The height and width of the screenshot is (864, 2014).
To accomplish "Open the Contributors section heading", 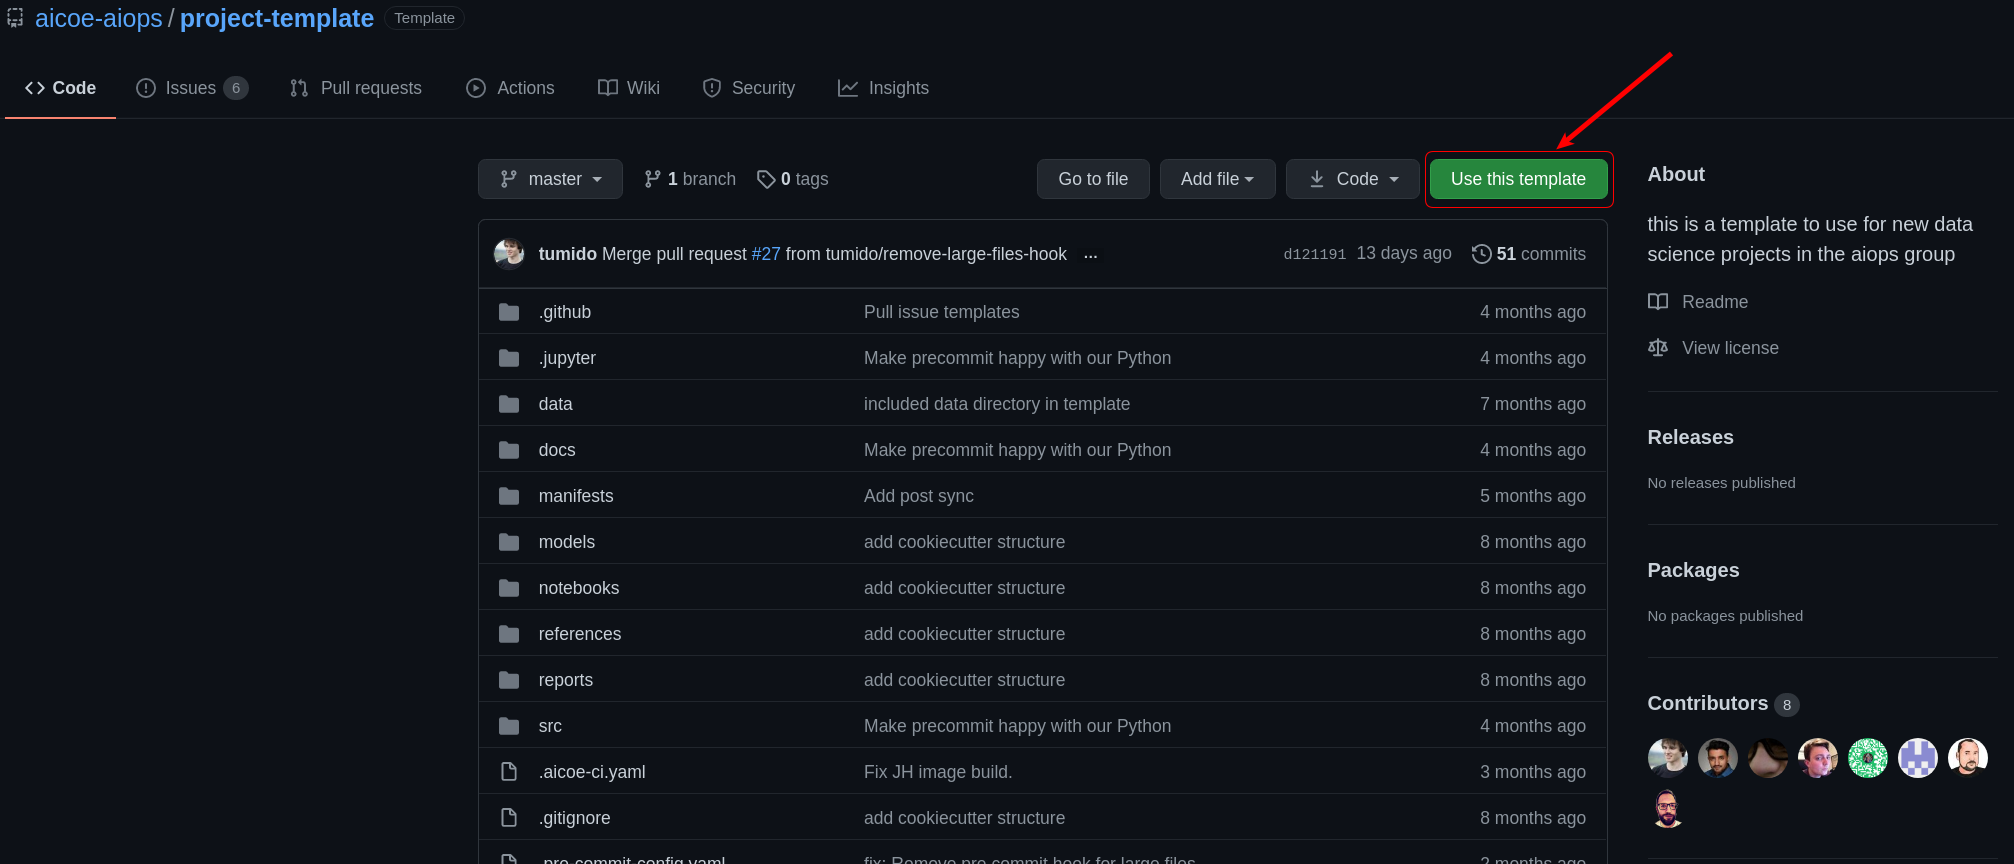I will click(x=1708, y=703).
